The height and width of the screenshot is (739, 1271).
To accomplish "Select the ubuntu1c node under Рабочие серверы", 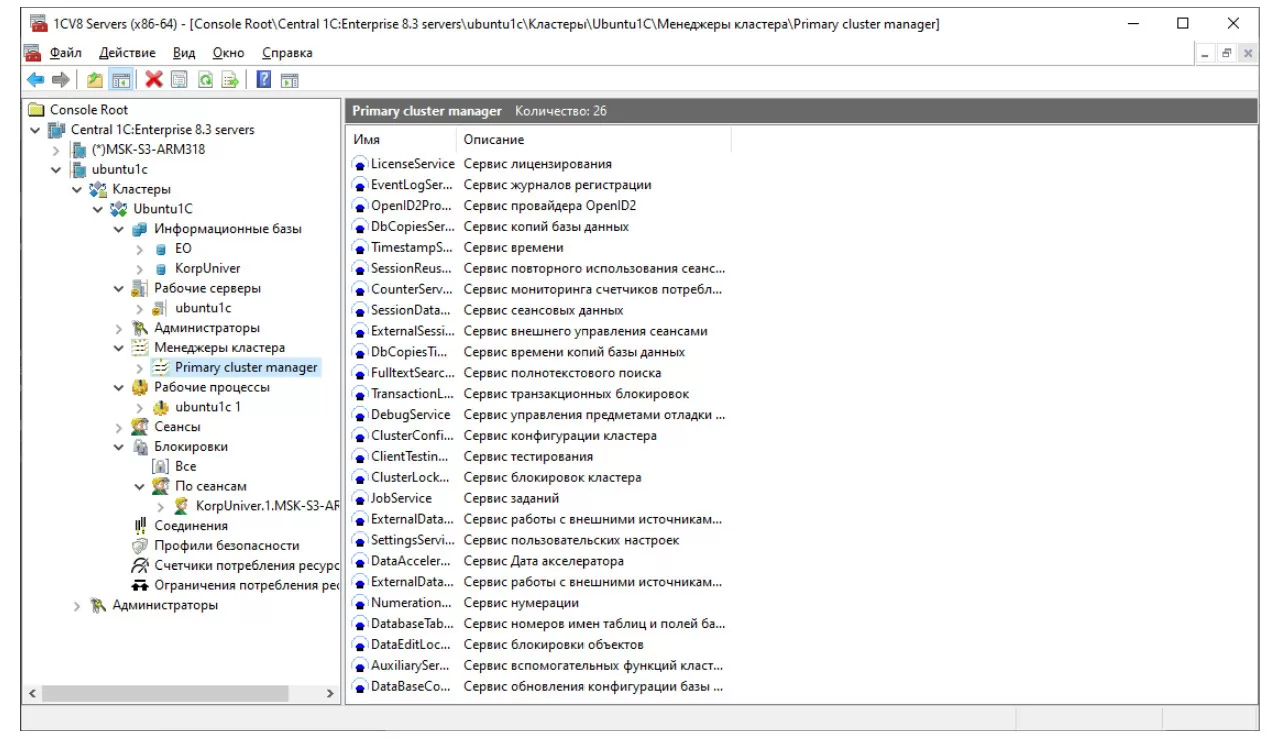I will [203, 308].
